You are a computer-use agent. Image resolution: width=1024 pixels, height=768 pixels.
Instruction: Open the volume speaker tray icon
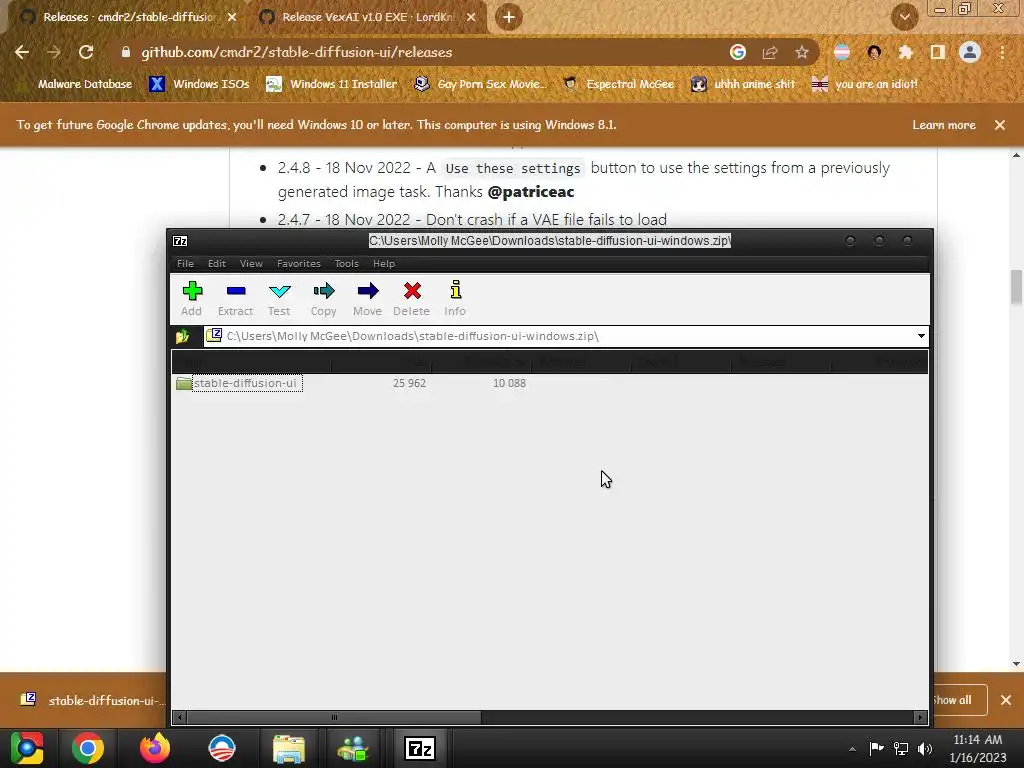click(x=925, y=749)
